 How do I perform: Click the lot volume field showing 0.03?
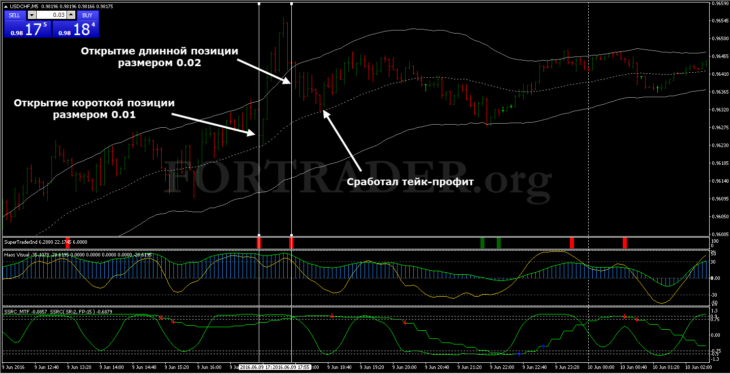[x=51, y=15]
